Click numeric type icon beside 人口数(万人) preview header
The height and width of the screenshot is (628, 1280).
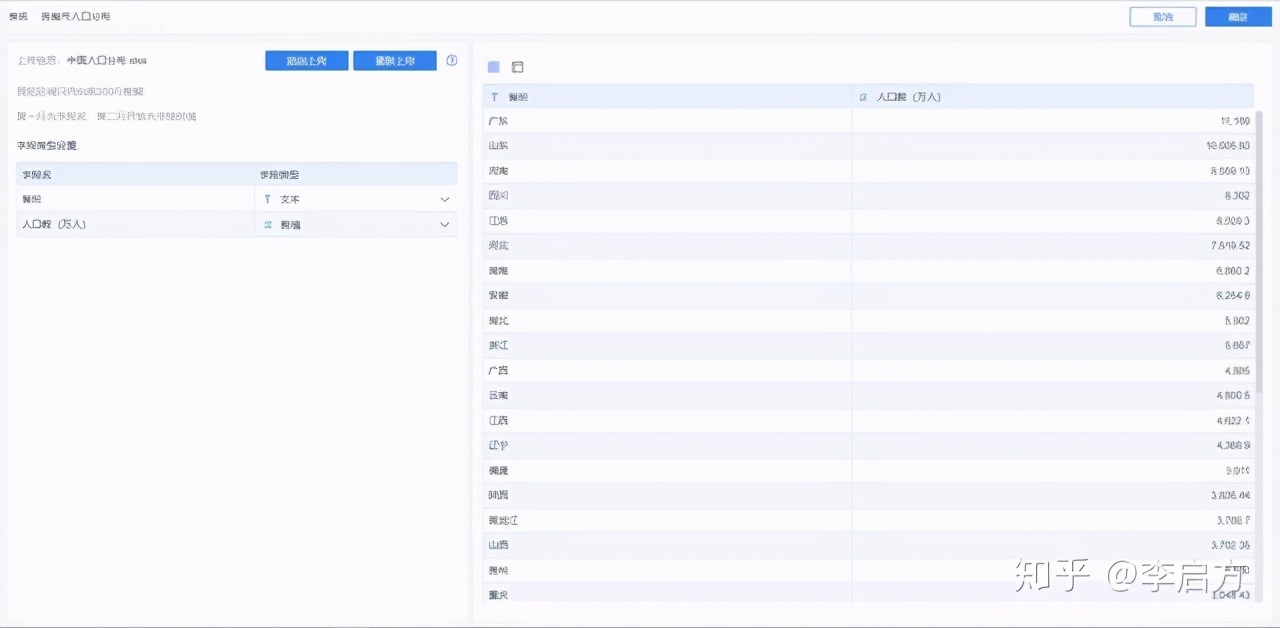(x=863, y=97)
